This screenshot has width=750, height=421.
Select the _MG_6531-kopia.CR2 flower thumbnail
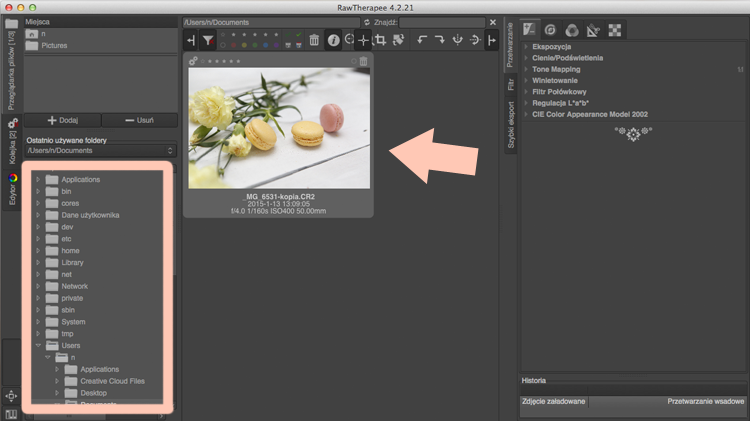[x=279, y=128]
